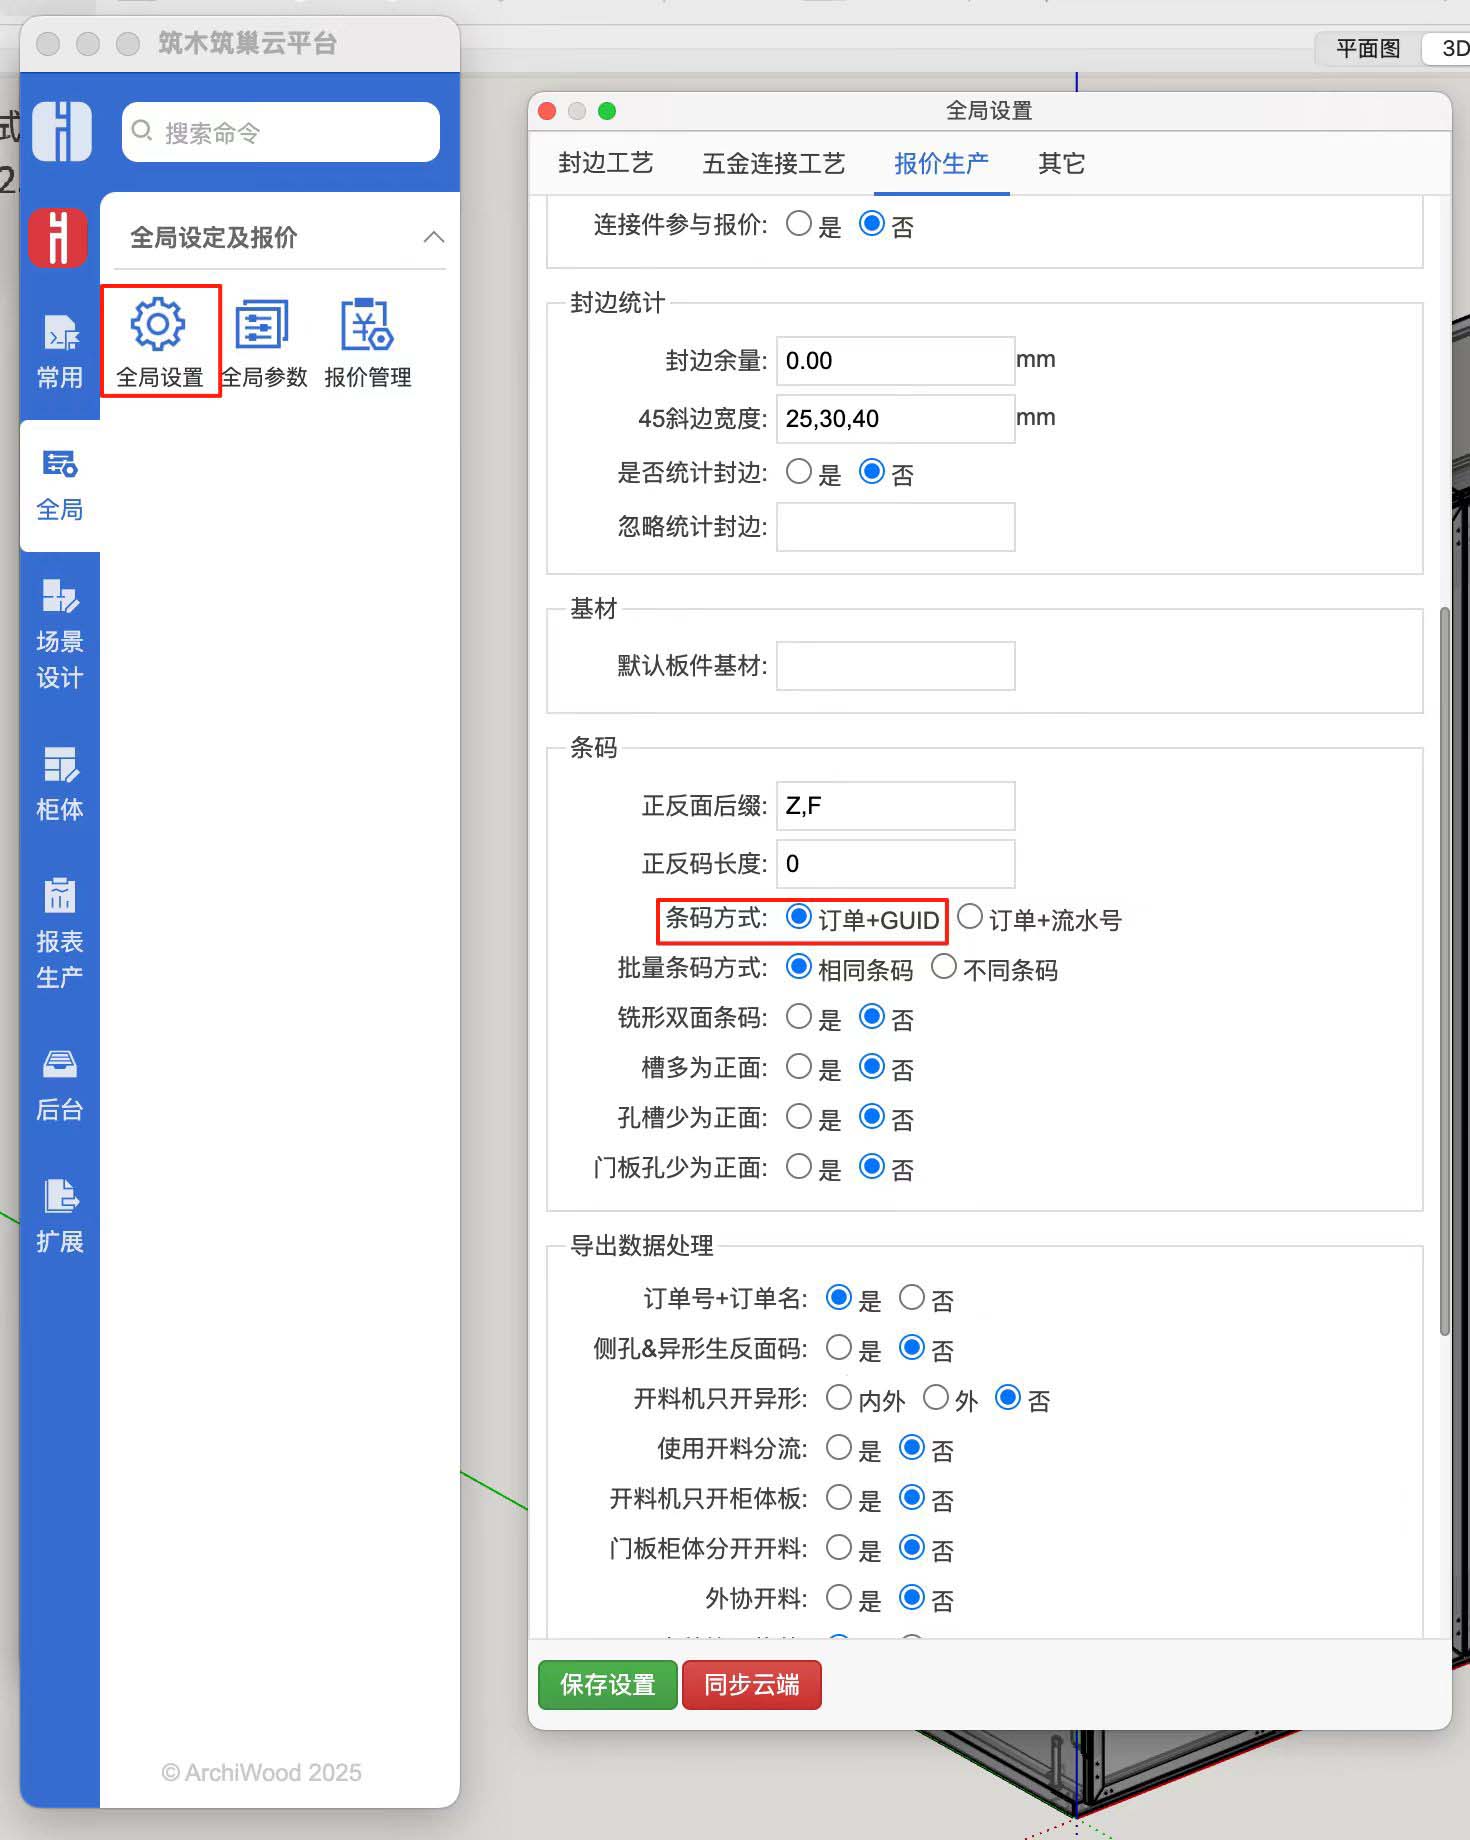1470x1840 pixels.
Task: Select 外 for 开料机只开异形
Action: (x=936, y=1398)
